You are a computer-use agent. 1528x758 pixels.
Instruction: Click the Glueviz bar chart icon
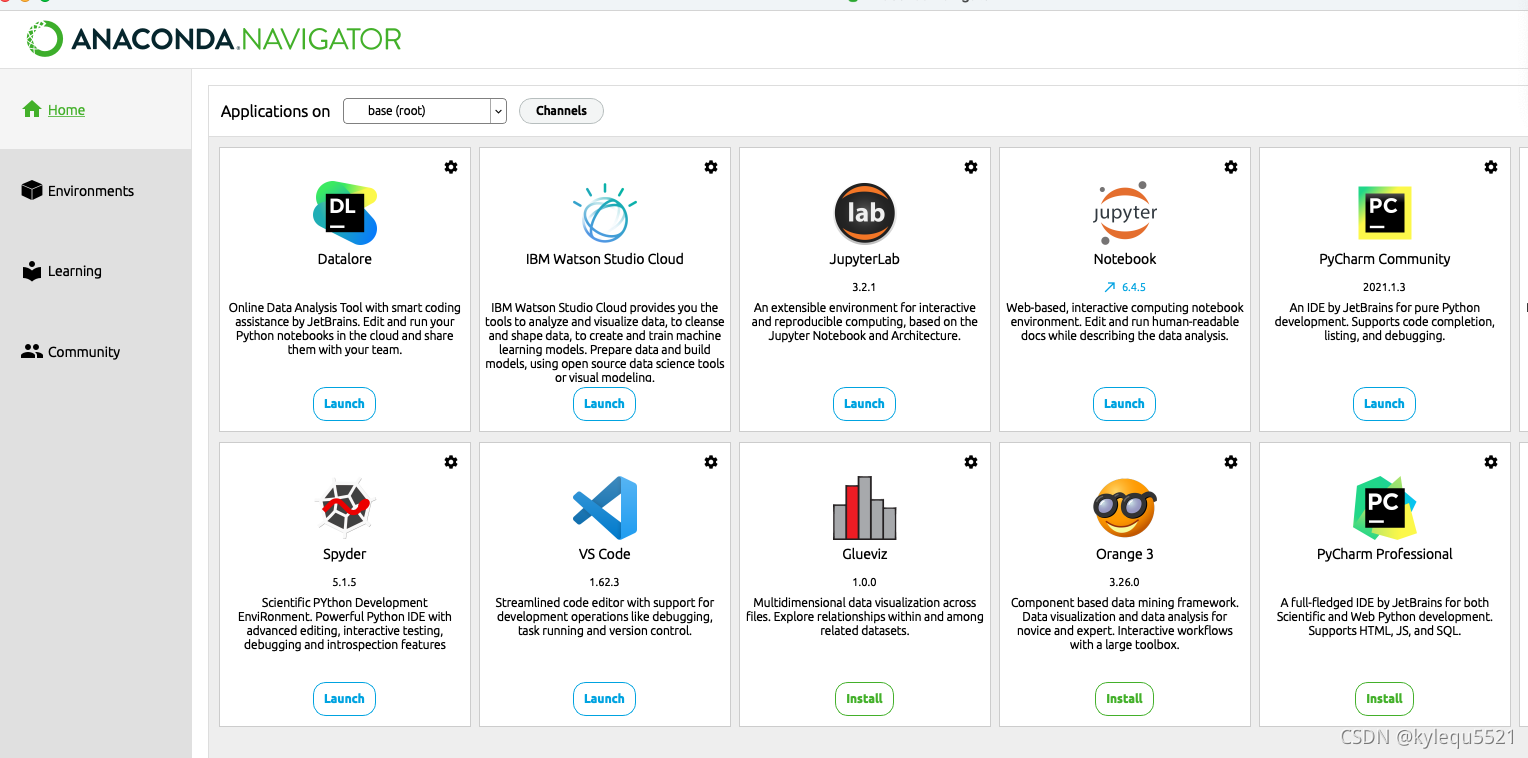coord(864,508)
